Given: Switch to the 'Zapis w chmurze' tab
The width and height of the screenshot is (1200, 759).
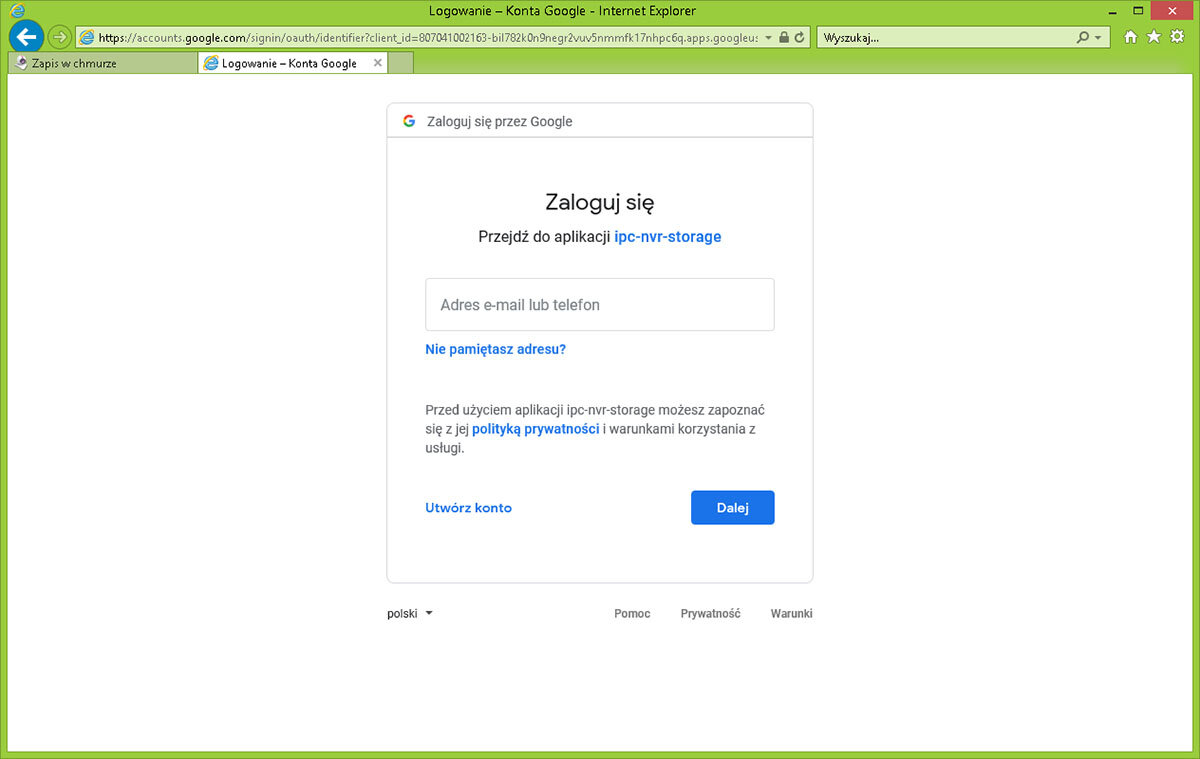Looking at the screenshot, I should point(100,63).
